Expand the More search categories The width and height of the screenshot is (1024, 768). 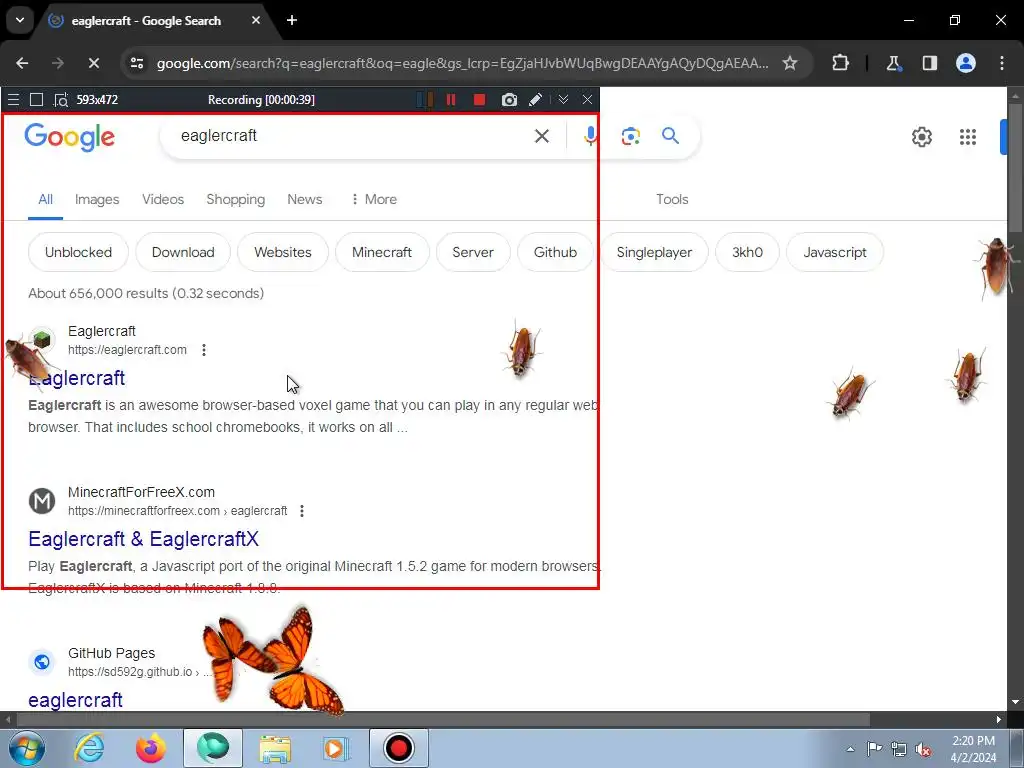(374, 199)
